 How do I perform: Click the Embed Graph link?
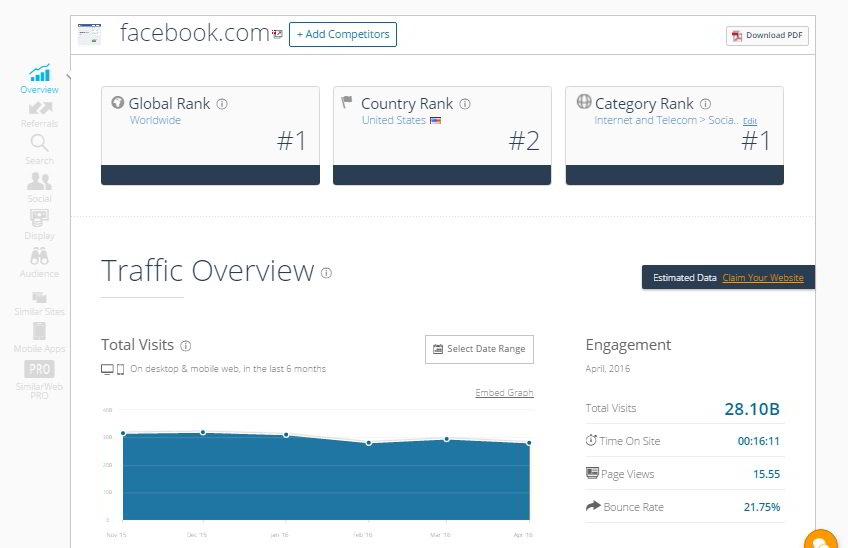tap(504, 393)
